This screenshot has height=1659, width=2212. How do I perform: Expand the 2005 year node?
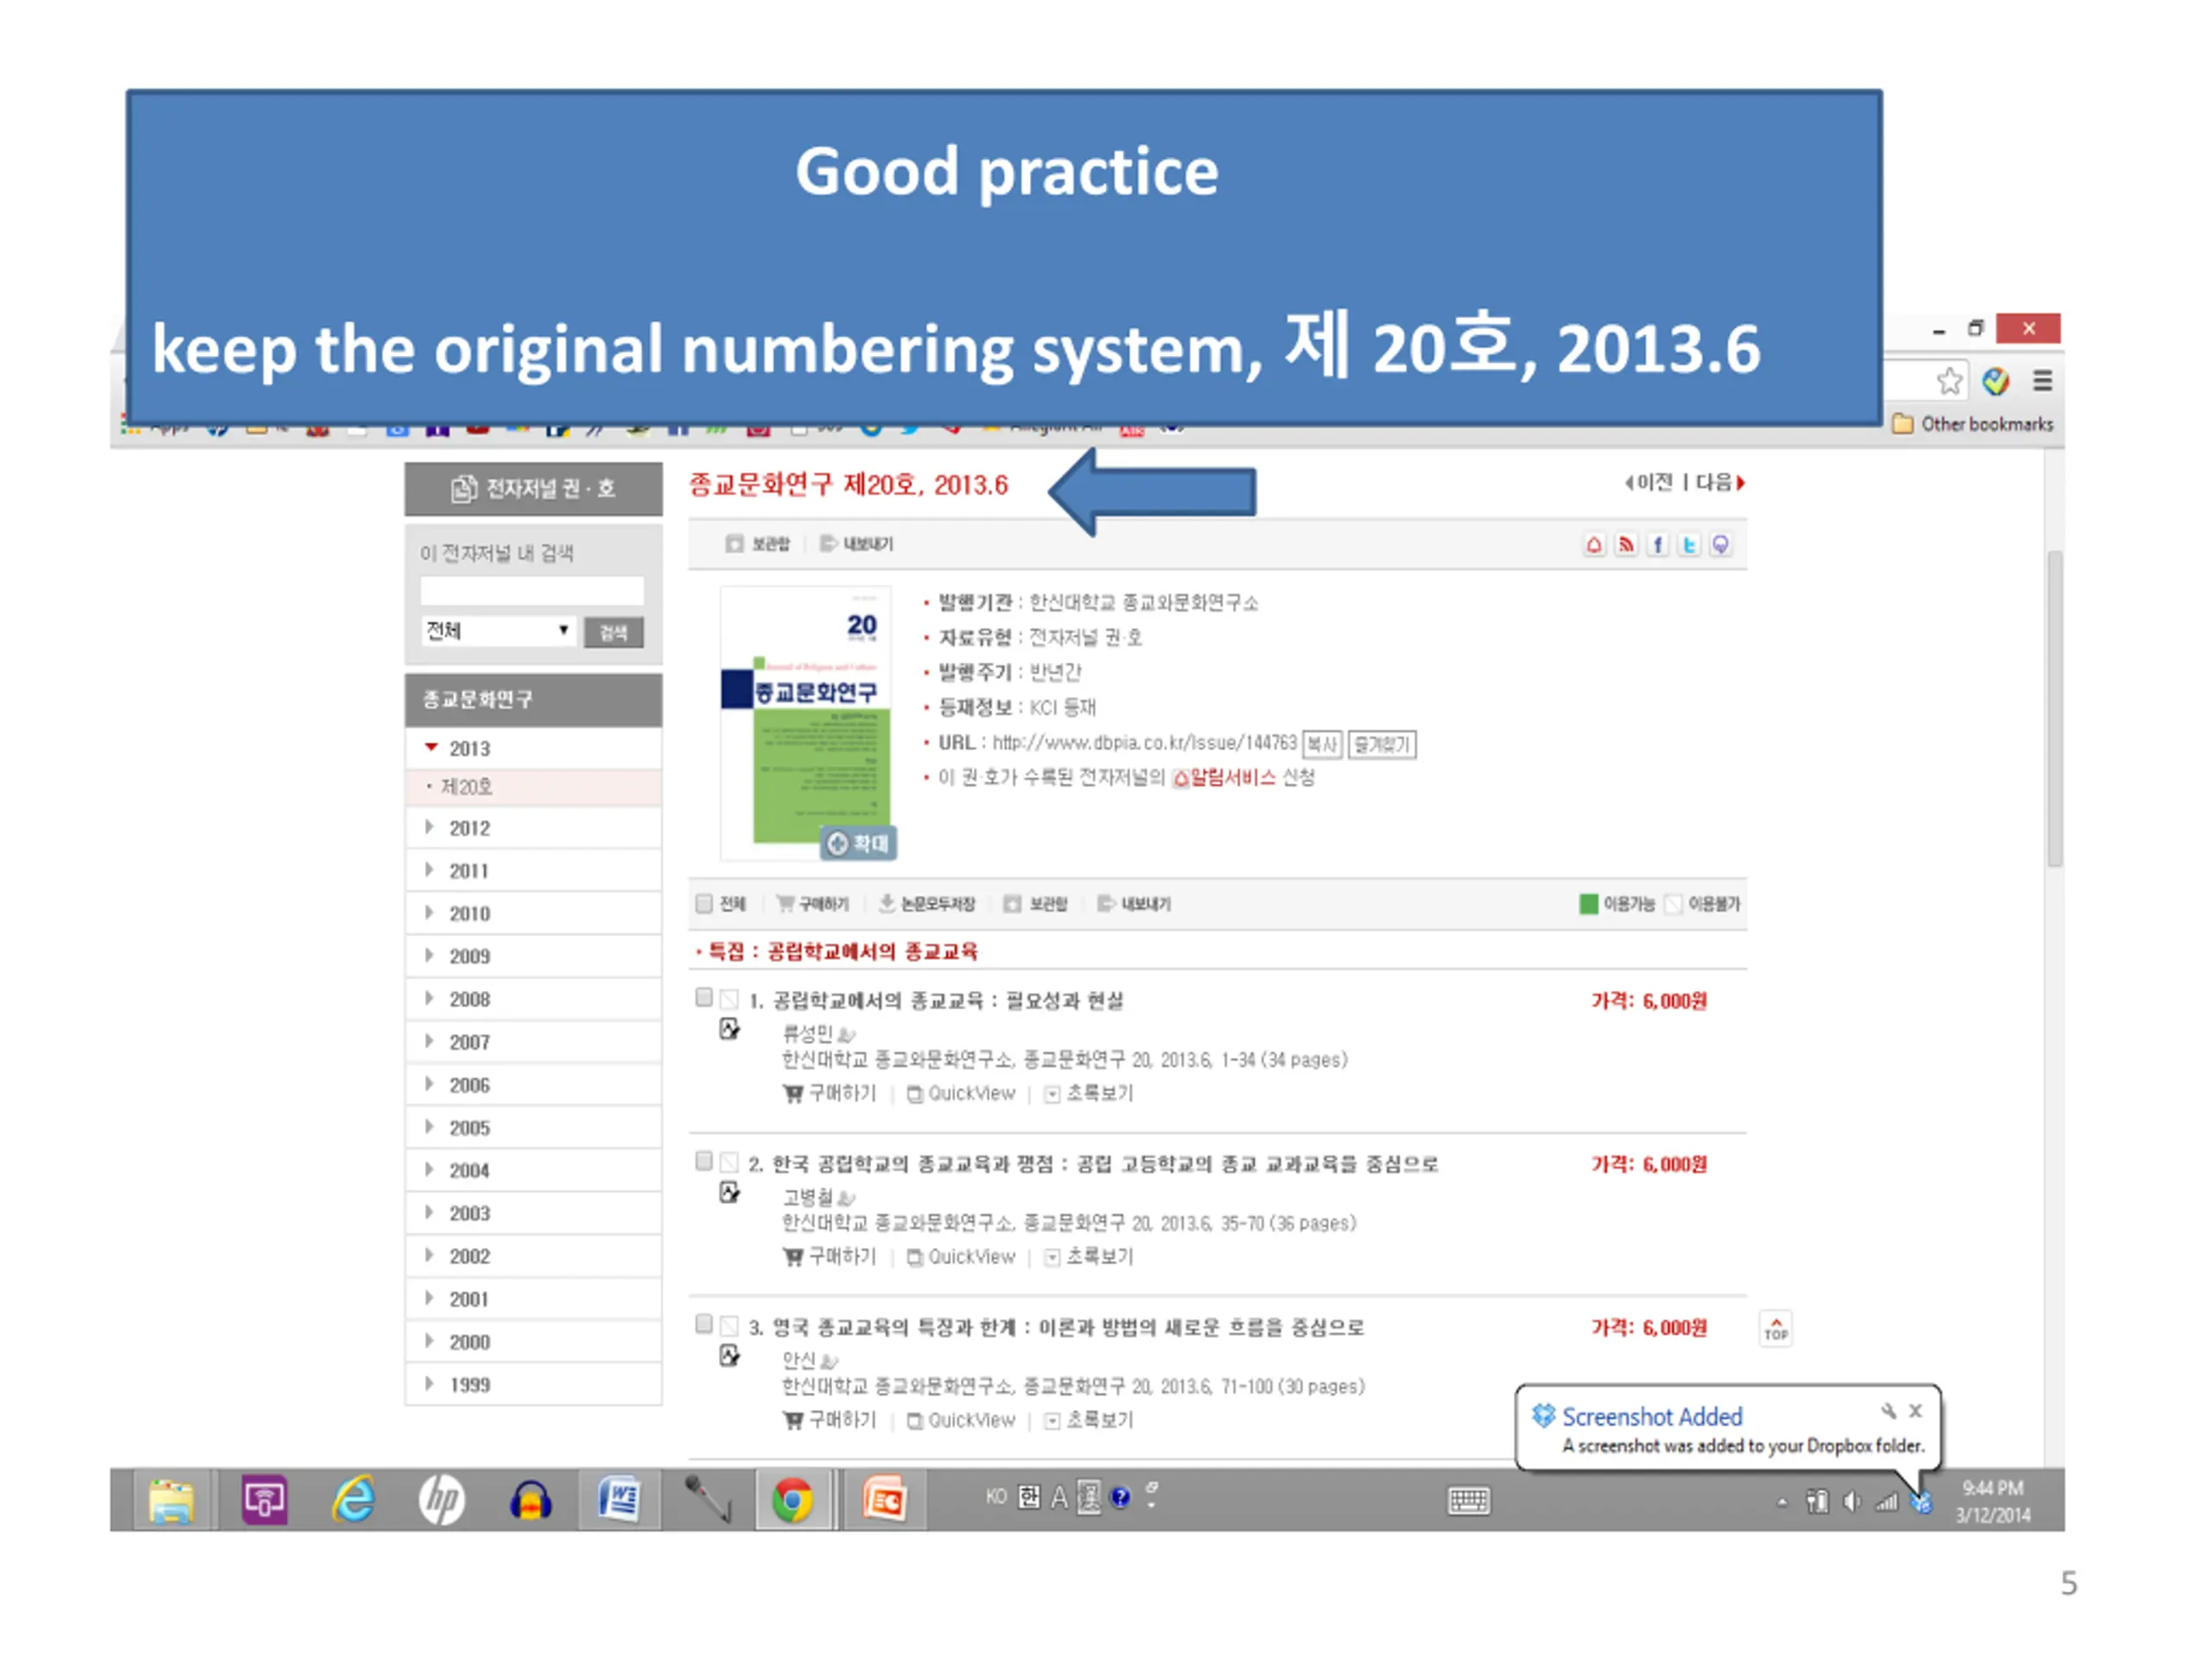(x=429, y=1127)
